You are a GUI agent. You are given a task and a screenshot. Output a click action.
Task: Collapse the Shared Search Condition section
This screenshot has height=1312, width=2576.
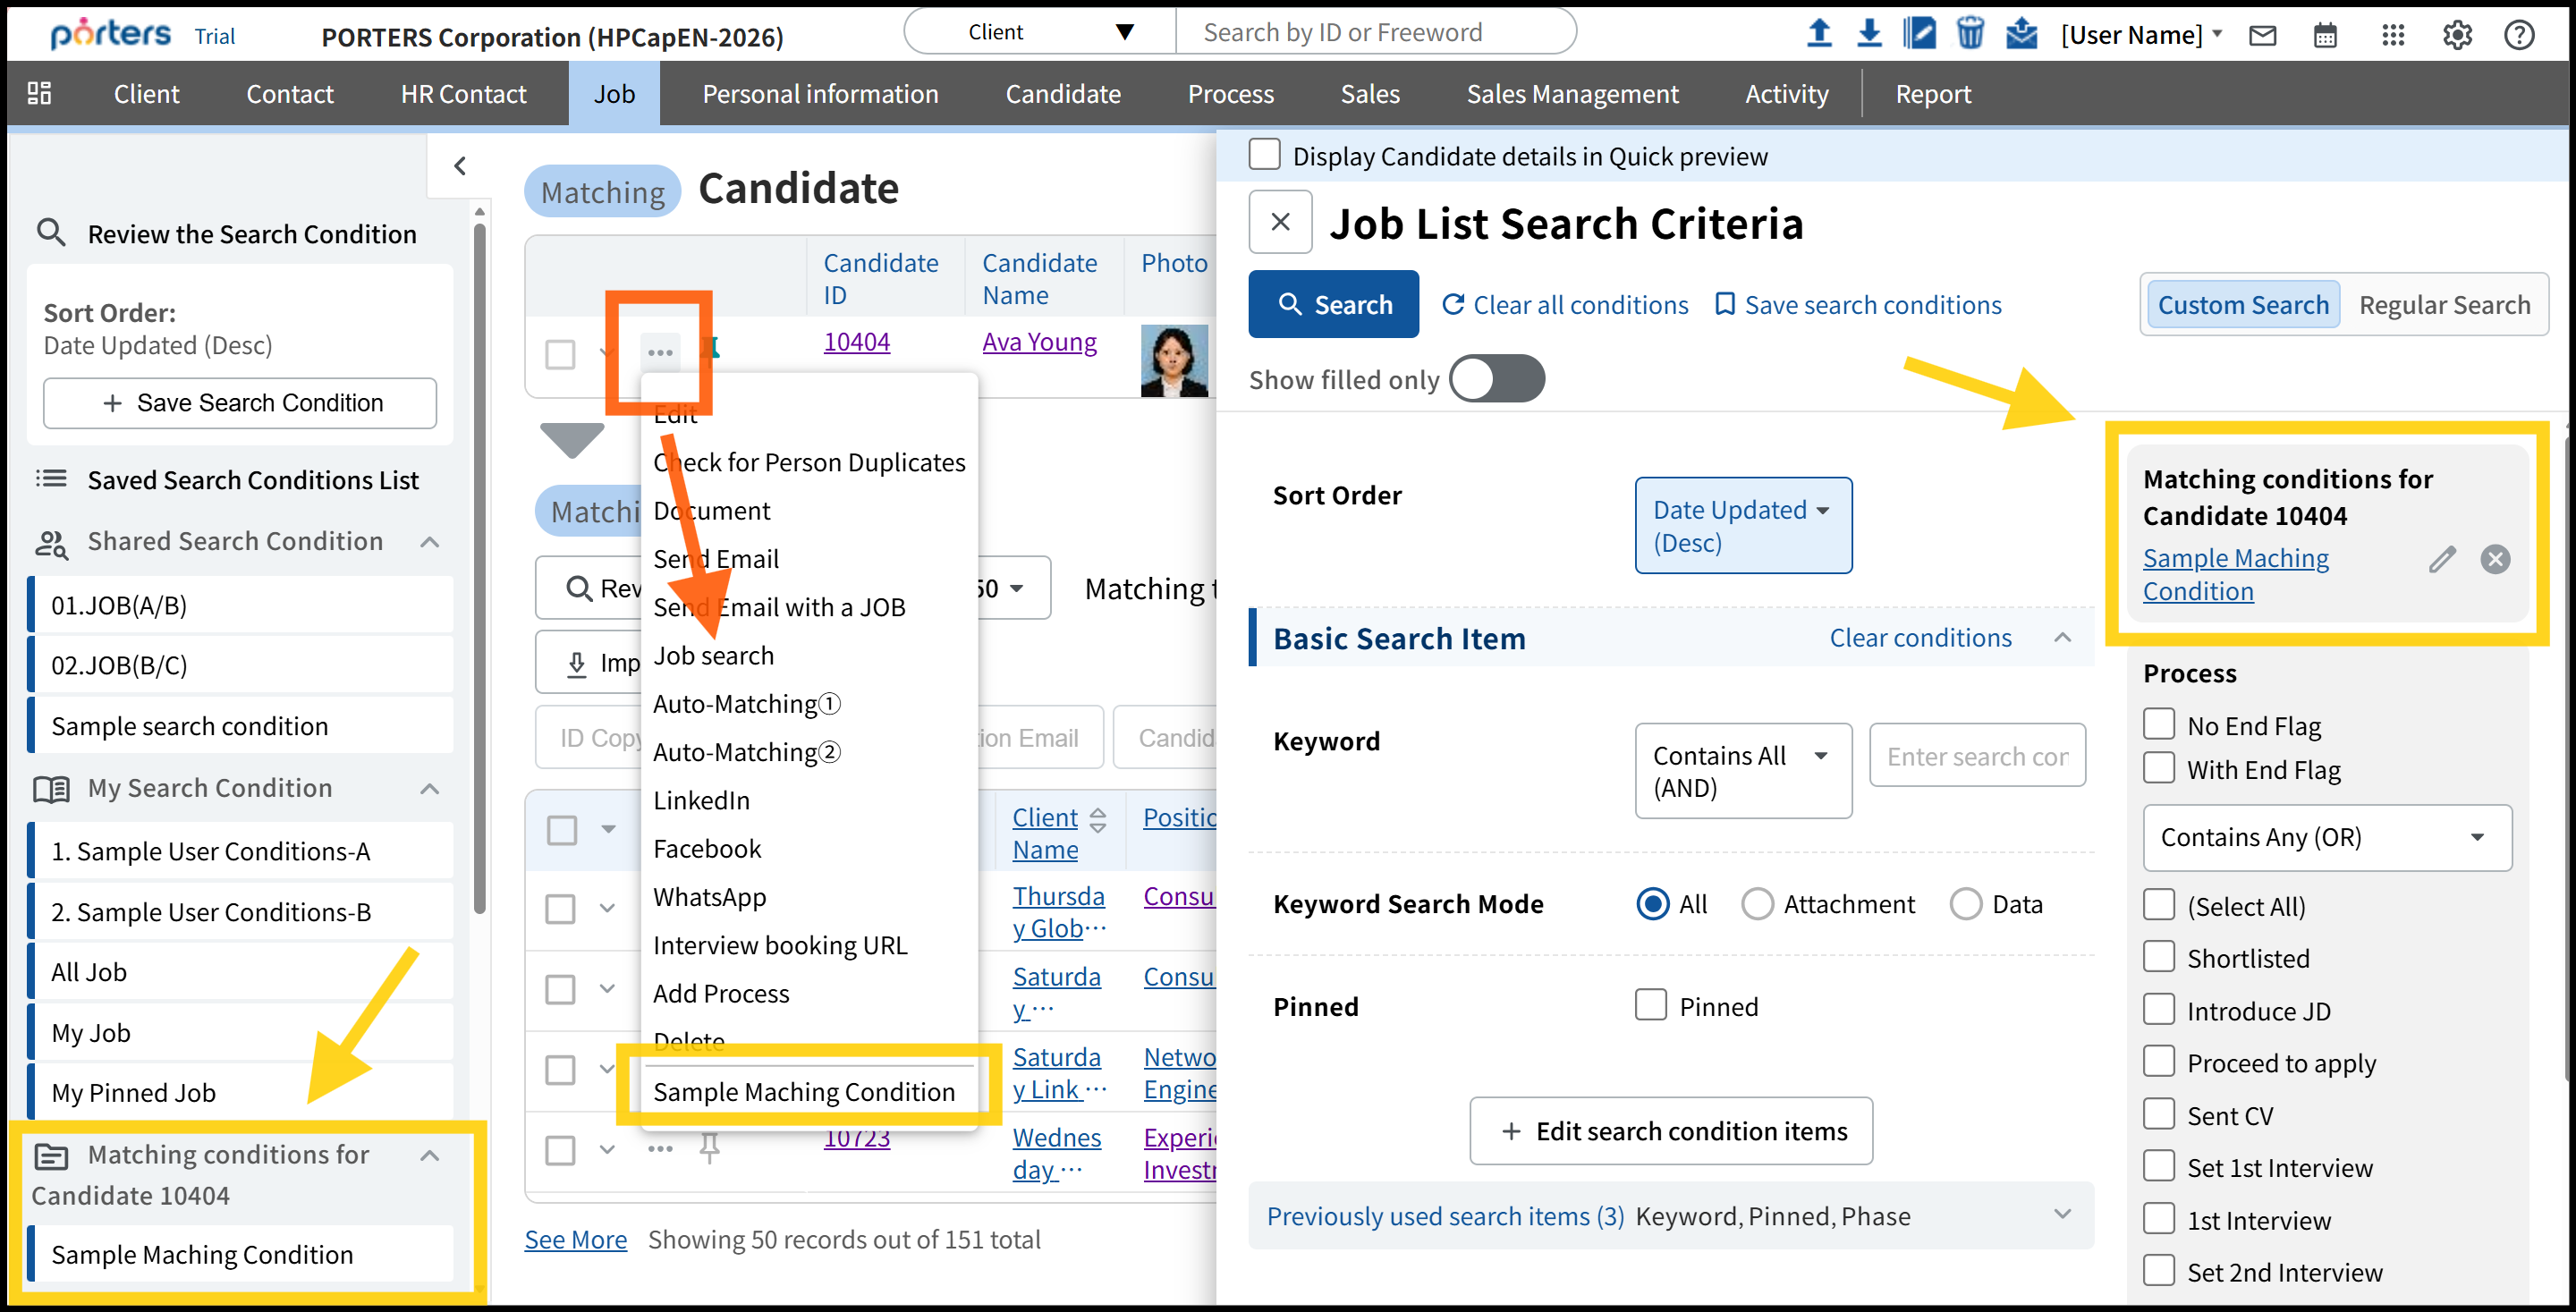(430, 541)
